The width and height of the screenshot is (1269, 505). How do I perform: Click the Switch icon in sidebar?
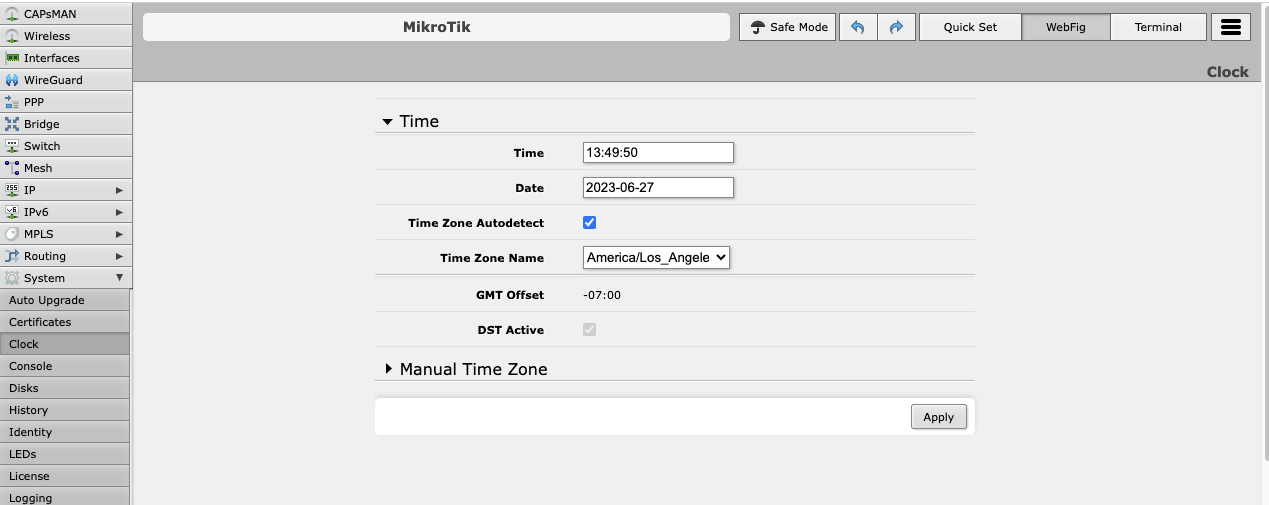[12, 146]
